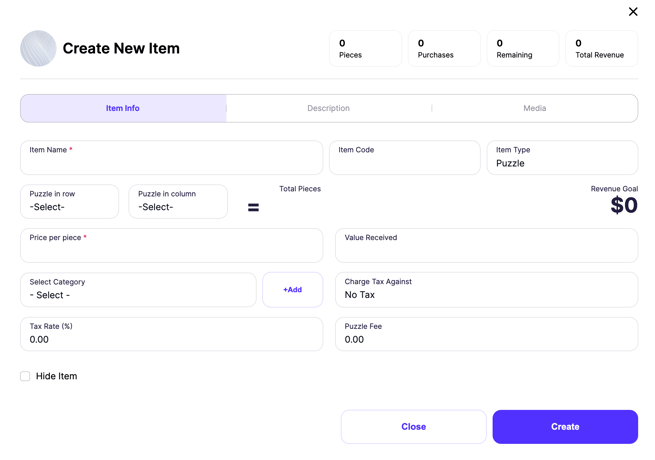
Task: Open the Charge Tax Against dropdown
Action: (487, 290)
